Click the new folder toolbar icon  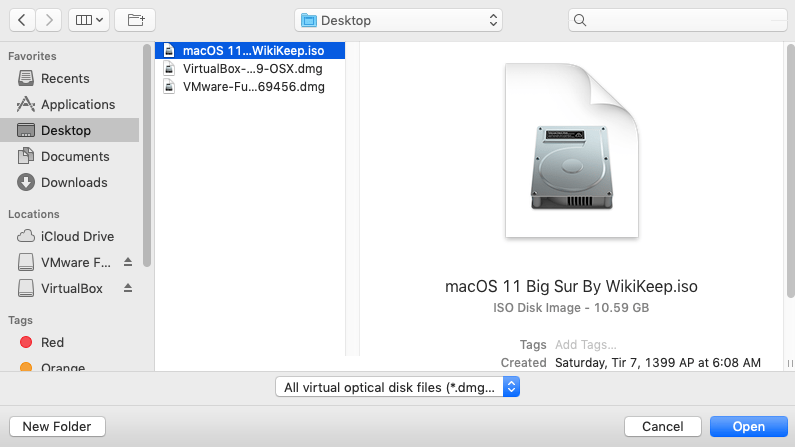point(135,20)
